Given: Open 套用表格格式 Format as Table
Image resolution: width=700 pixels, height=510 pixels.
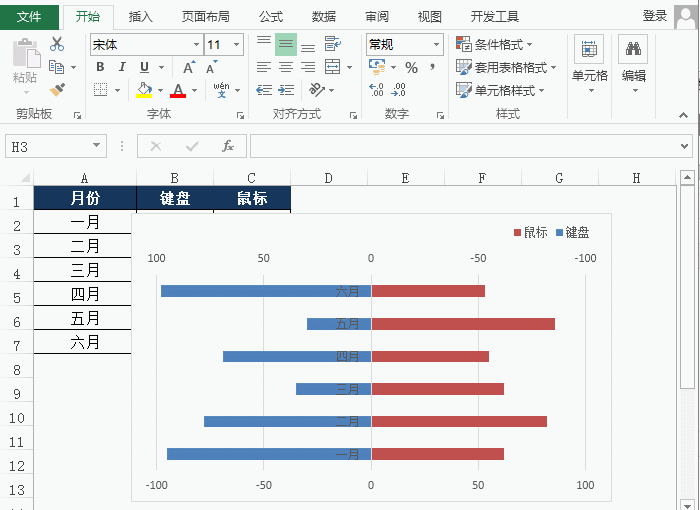Looking at the screenshot, I should (506, 67).
